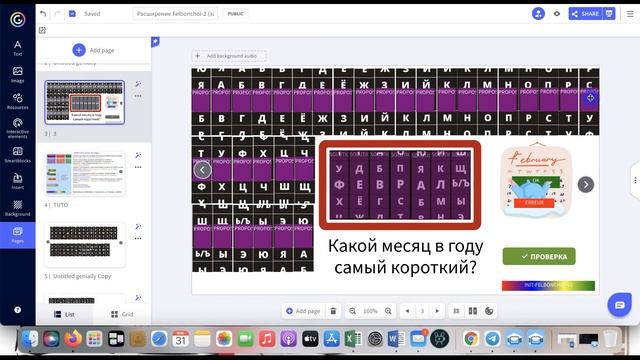Go to previous page in bottom toolbar
The width and height of the screenshot is (640, 360).
[407, 311]
